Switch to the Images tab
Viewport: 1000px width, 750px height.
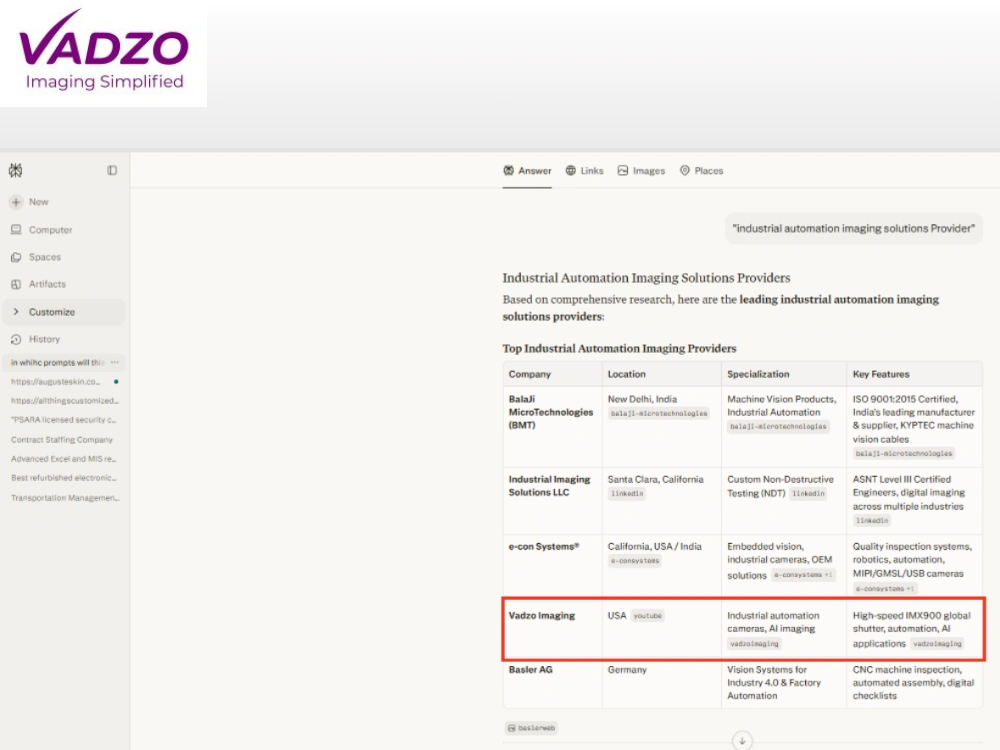[x=642, y=171]
